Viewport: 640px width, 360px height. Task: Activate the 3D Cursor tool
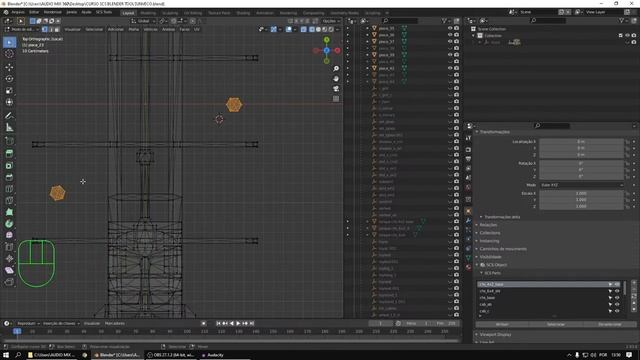(x=9, y=54)
